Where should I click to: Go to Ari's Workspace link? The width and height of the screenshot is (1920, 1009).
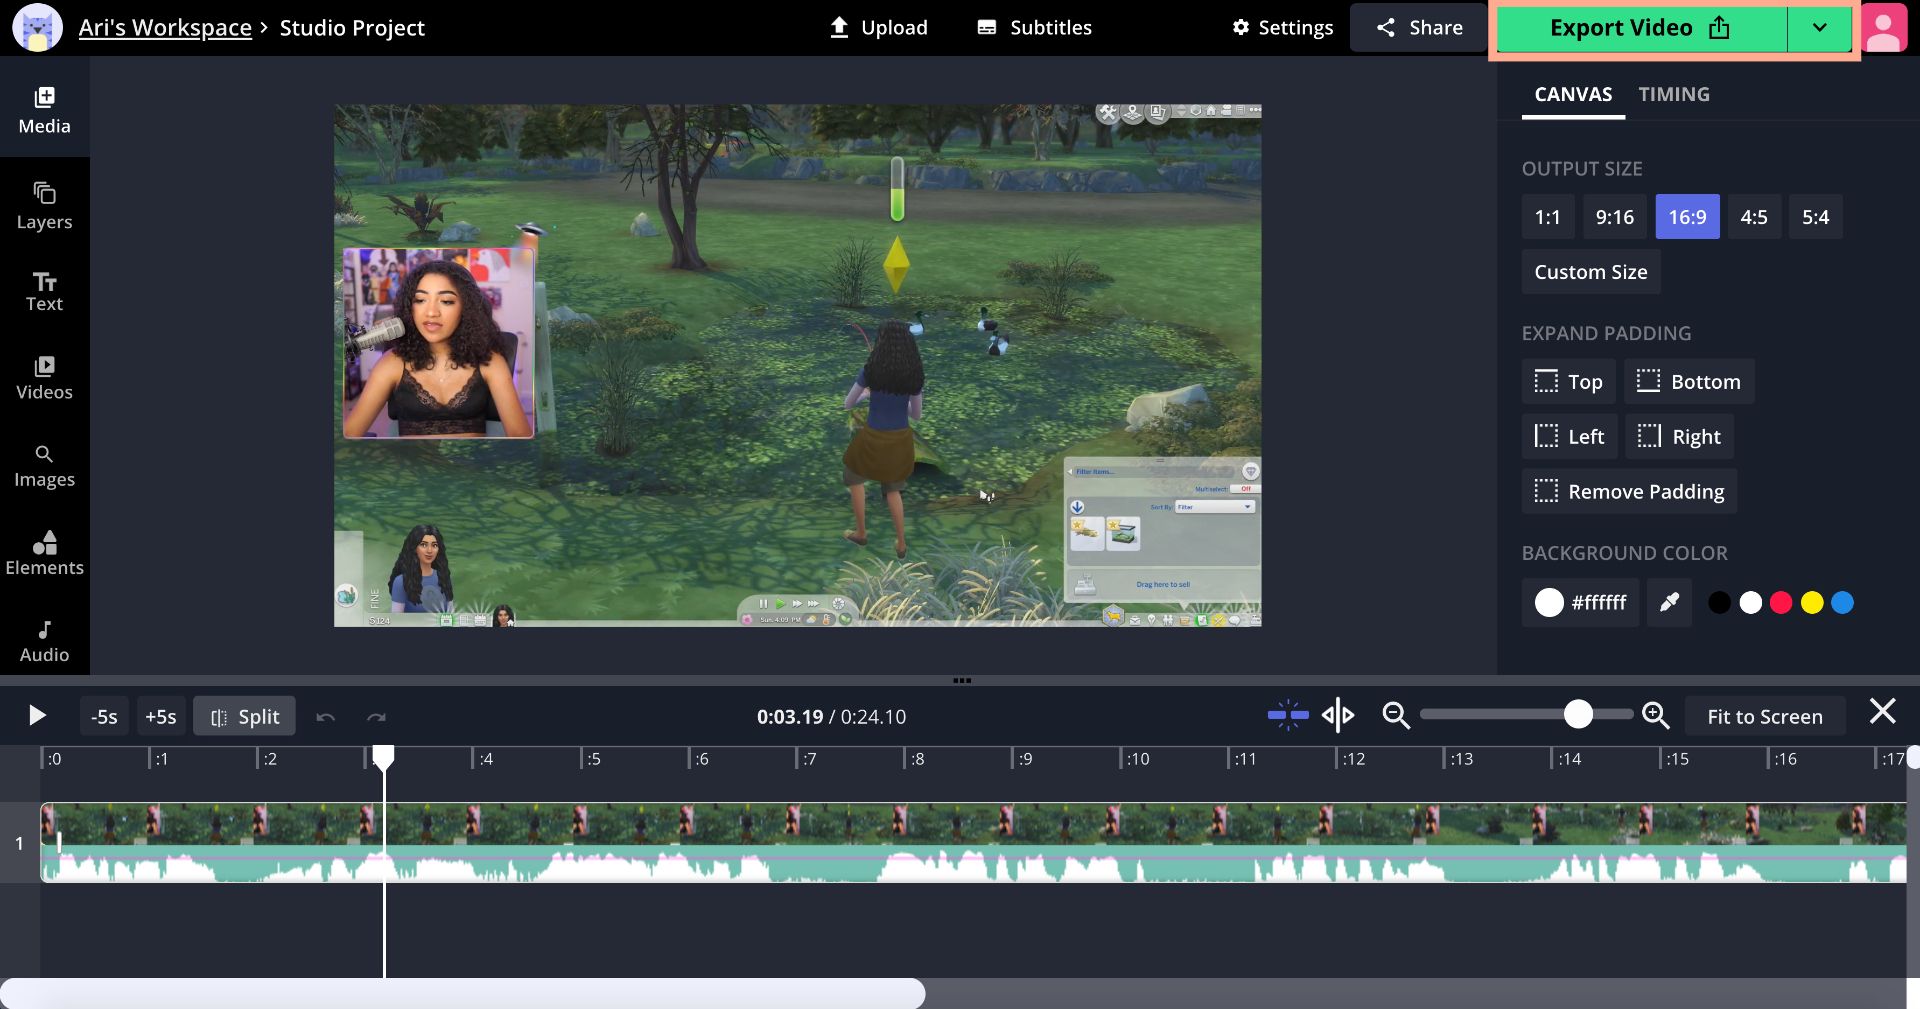click(x=165, y=28)
